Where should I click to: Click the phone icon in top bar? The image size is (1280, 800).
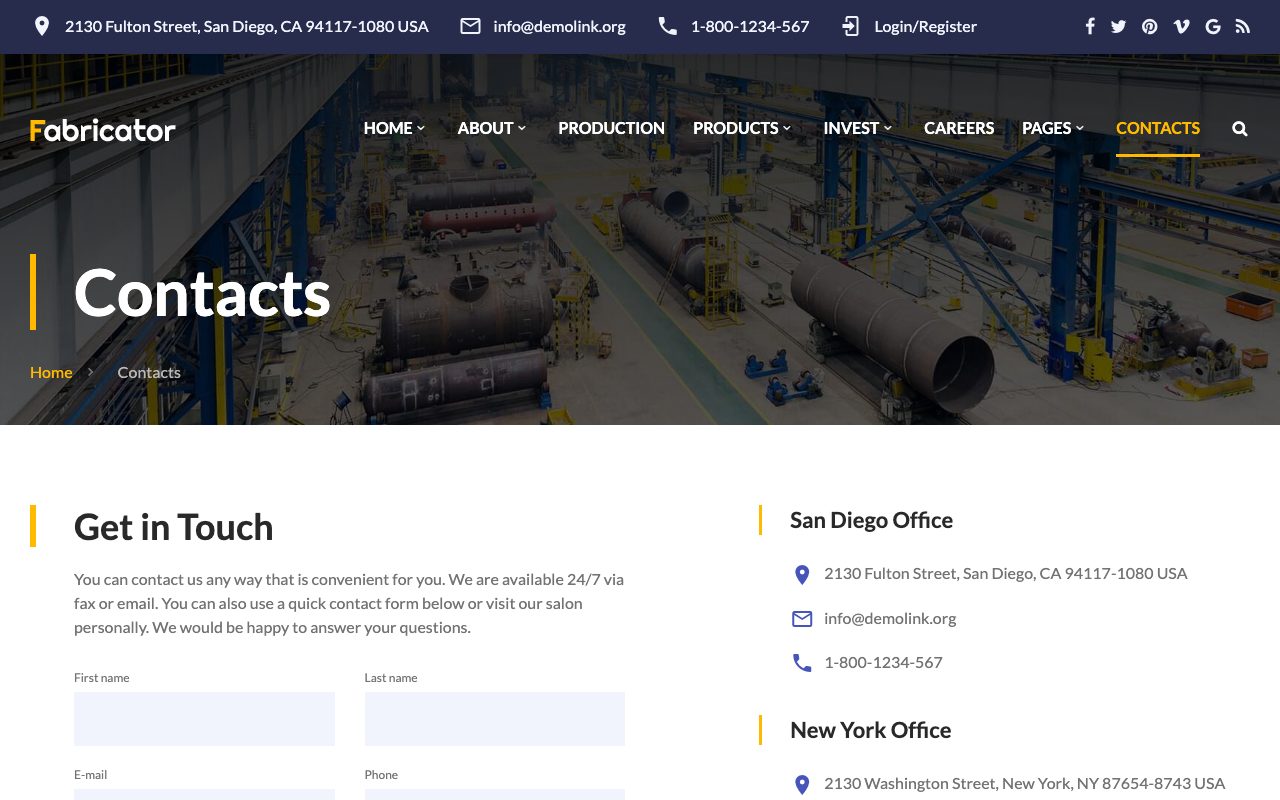[667, 26]
